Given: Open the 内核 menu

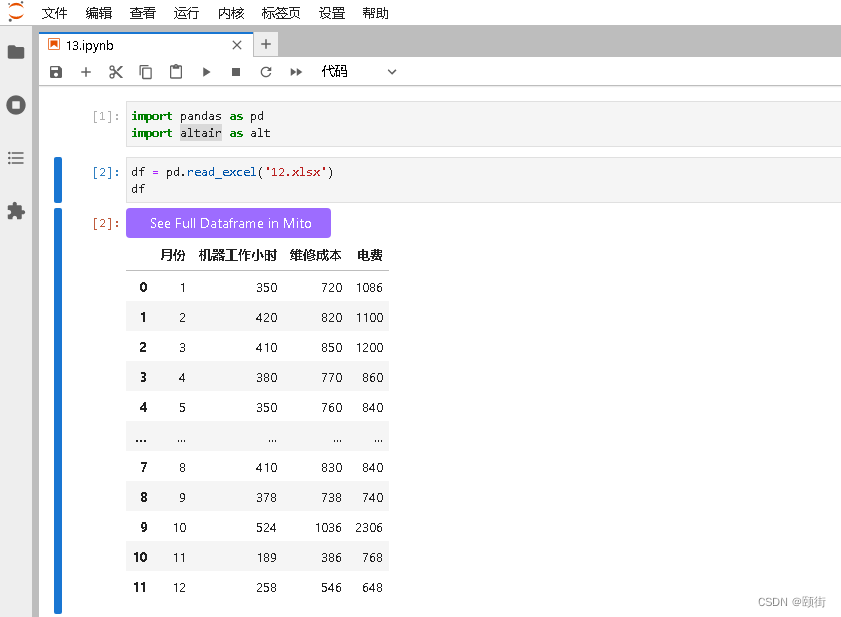Looking at the screenshot, I should point(230,13).
